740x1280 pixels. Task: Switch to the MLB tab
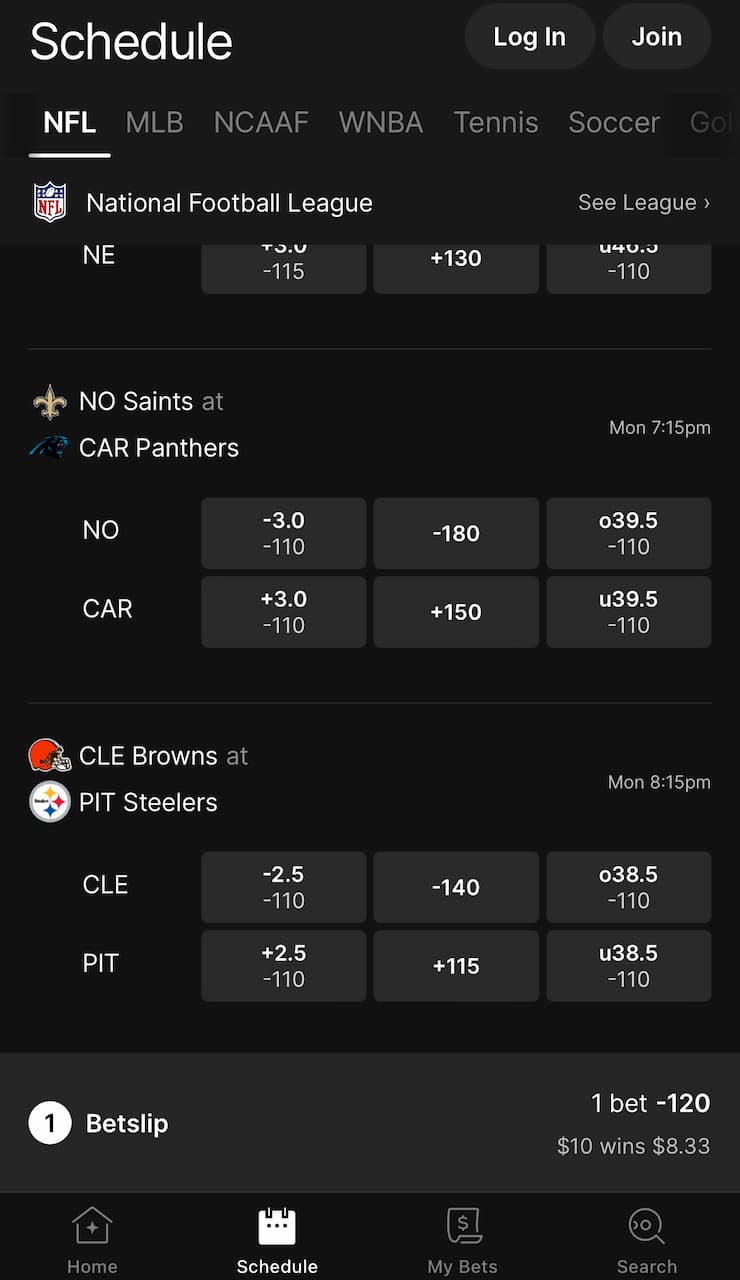point(155,123)
